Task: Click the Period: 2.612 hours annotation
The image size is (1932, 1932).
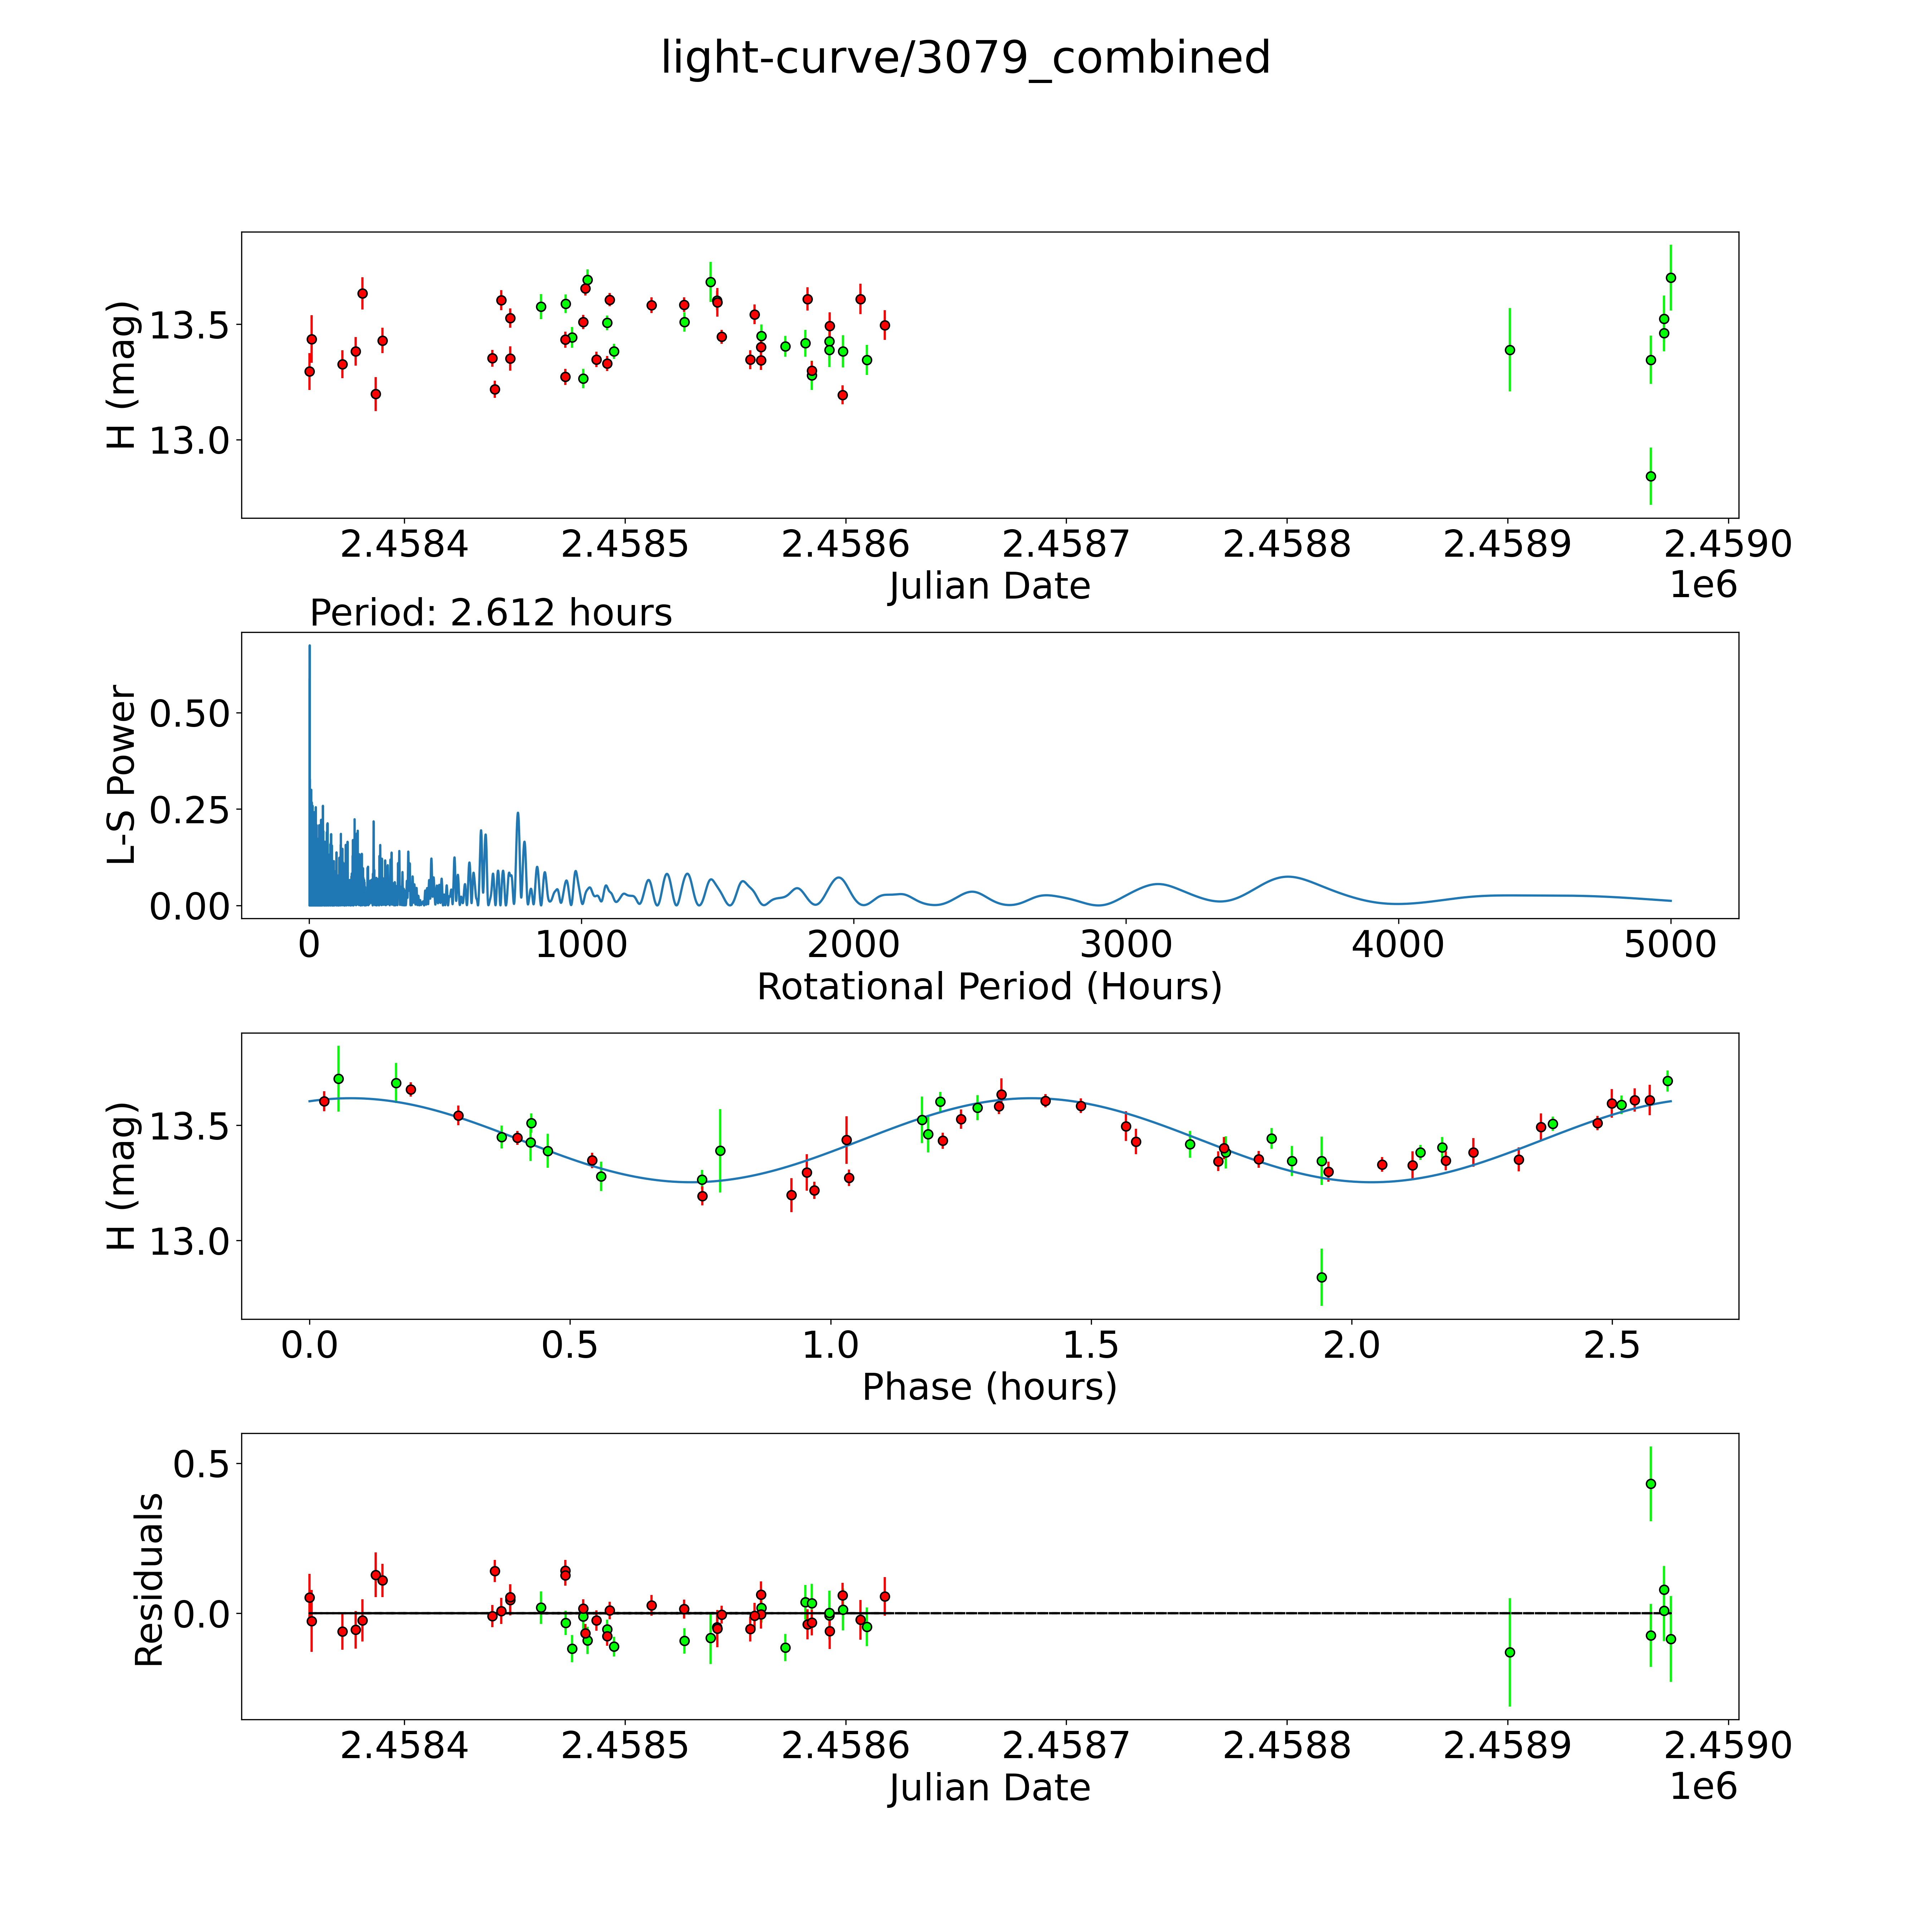Action: (490, 612)
